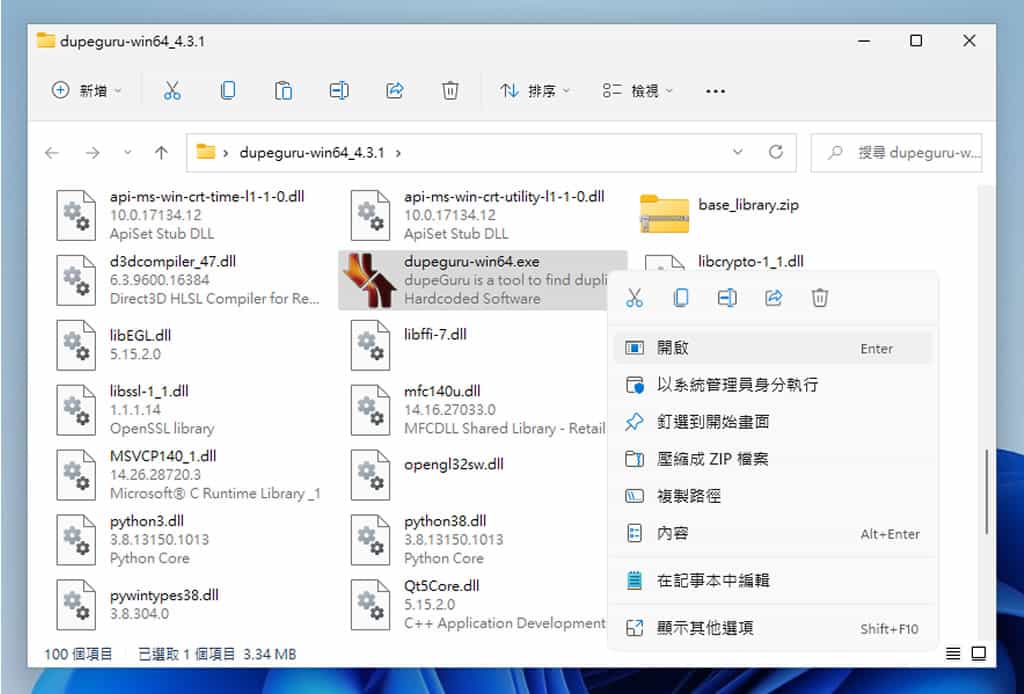The height and width of the screenshot is (694, 1024).
Task: Click the Delete trash icon in the top toolbar
Action: point(450,91)
